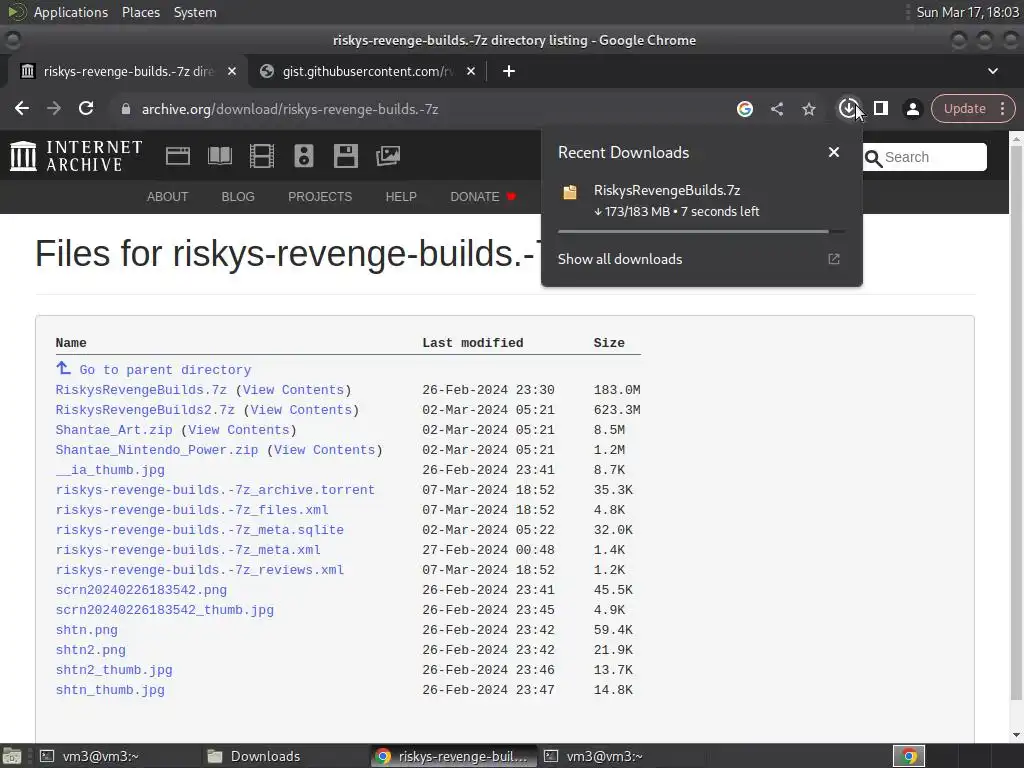Click the download progress bar

701,231
